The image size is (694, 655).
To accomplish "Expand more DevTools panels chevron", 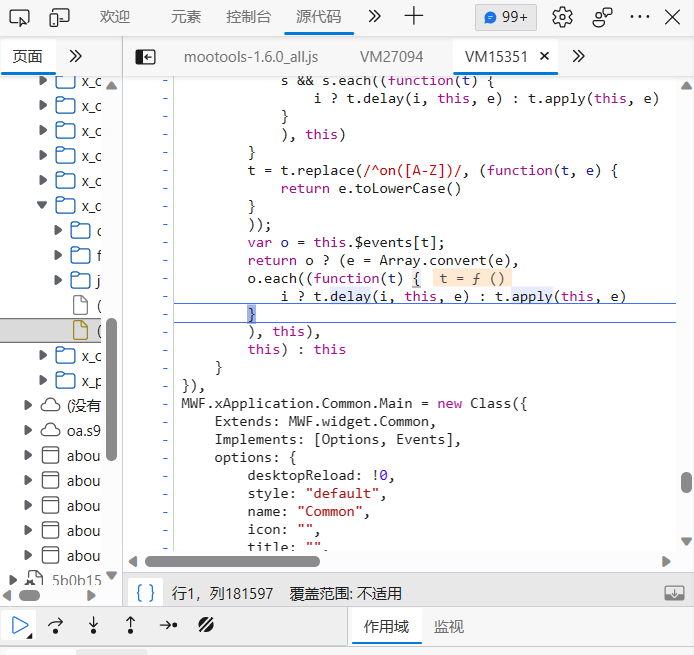I will coord(374,17).
